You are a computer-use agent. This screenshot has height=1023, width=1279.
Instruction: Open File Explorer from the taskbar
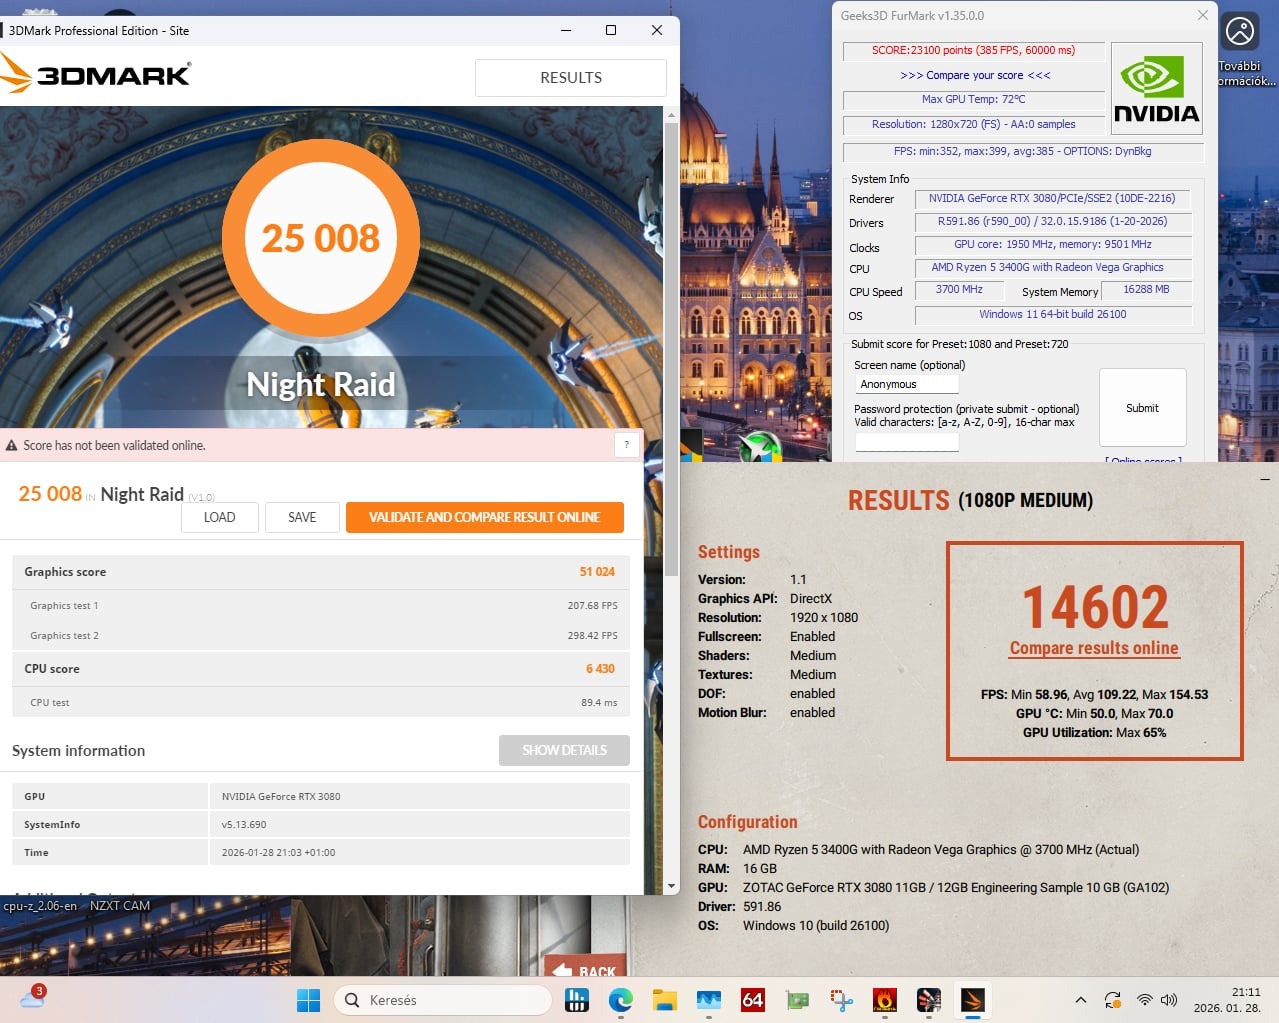[665, 1000]
